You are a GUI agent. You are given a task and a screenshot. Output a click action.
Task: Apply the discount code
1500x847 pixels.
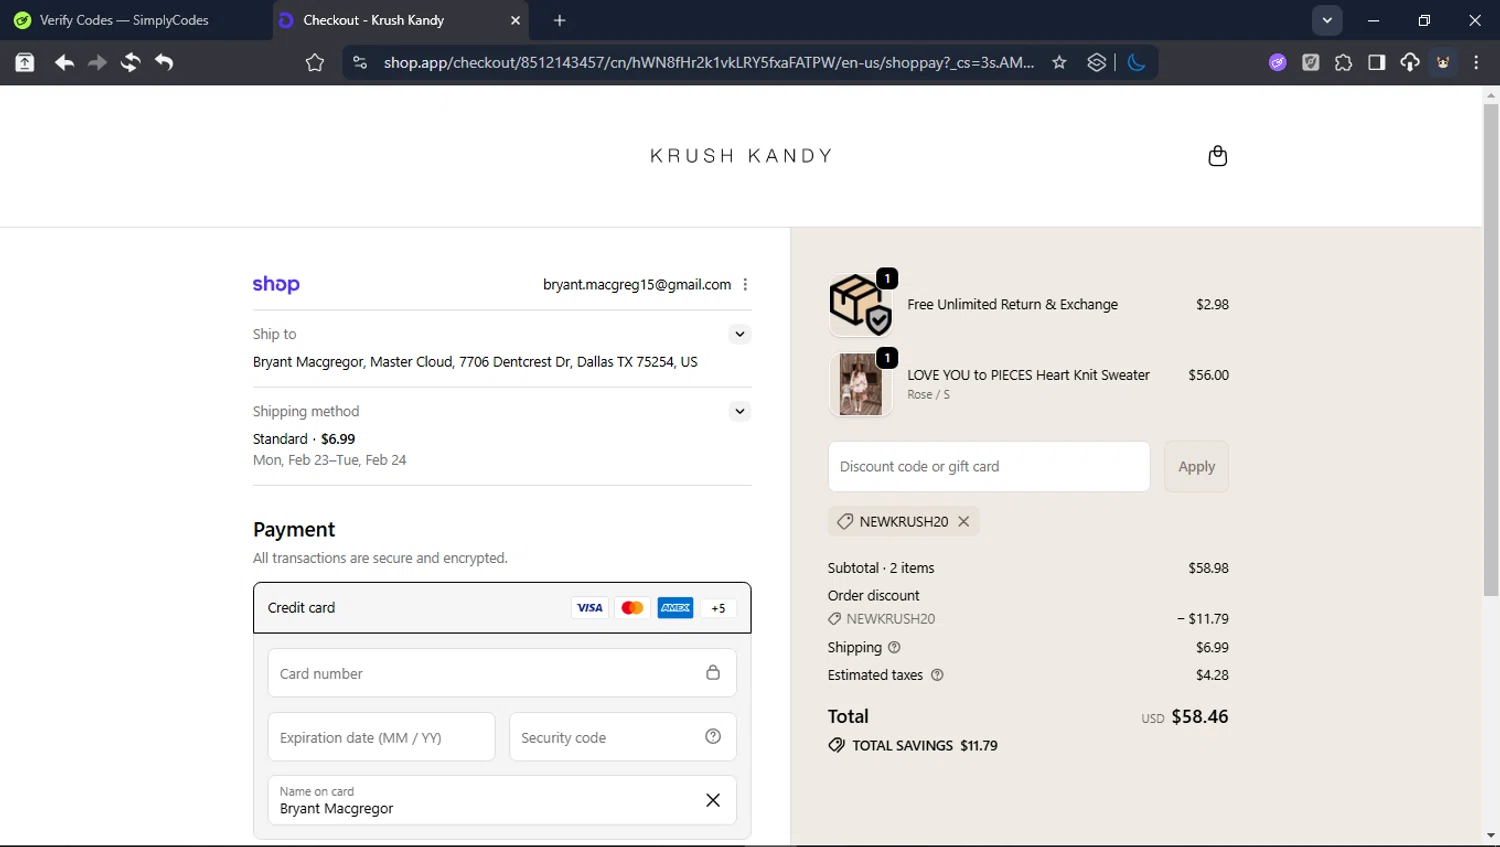point(1196,466)
